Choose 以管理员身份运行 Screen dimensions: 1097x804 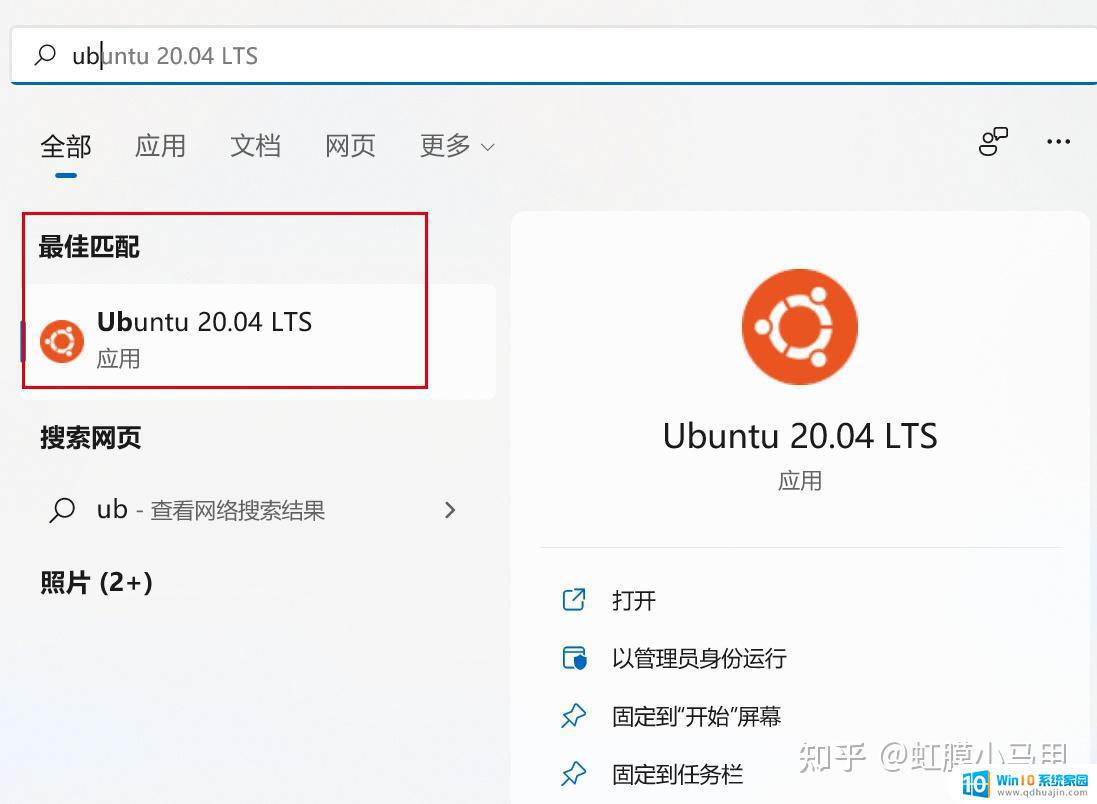[x=699, y=658]
